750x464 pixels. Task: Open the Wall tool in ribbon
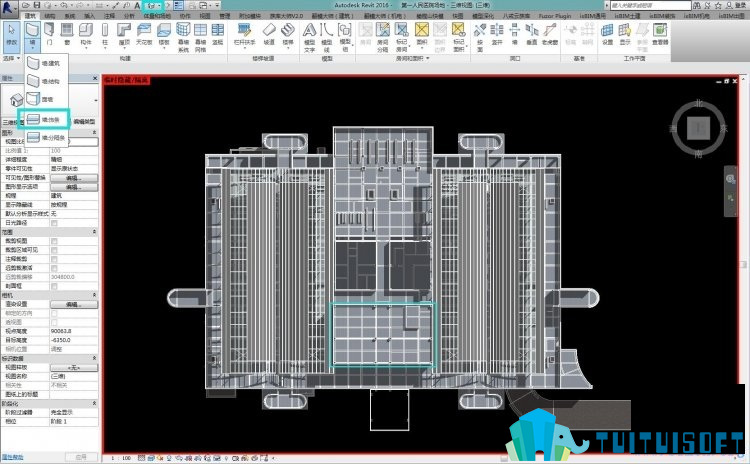(x=33, y=36)
